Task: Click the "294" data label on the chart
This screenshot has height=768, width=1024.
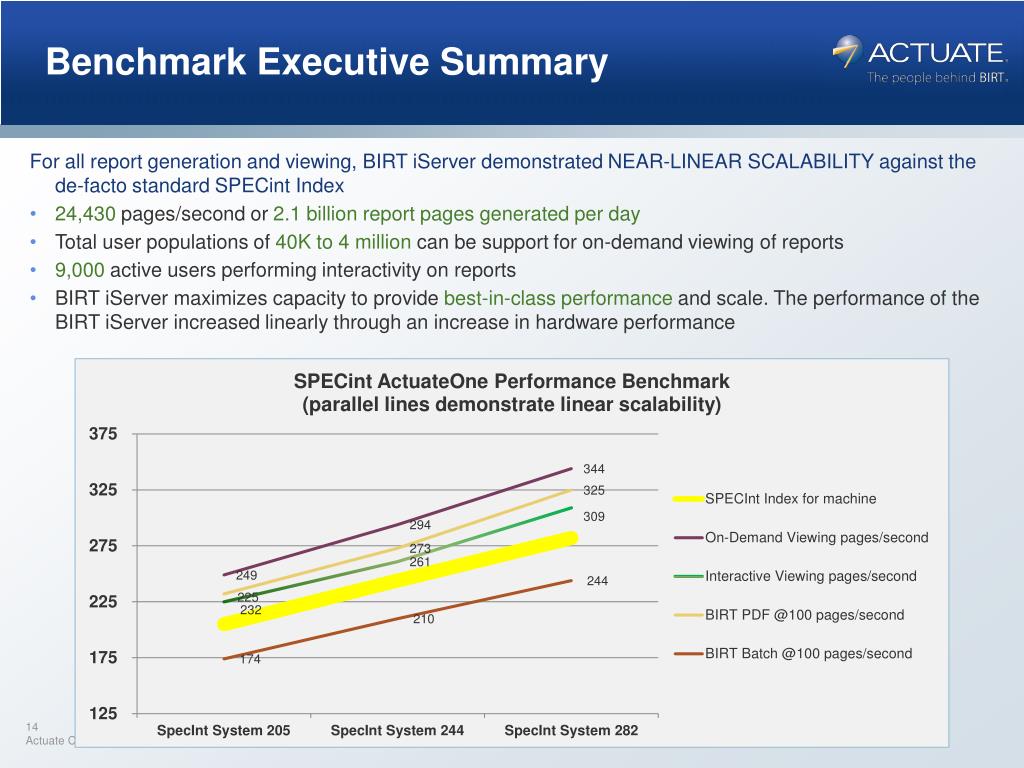Action: coord(420,525)
